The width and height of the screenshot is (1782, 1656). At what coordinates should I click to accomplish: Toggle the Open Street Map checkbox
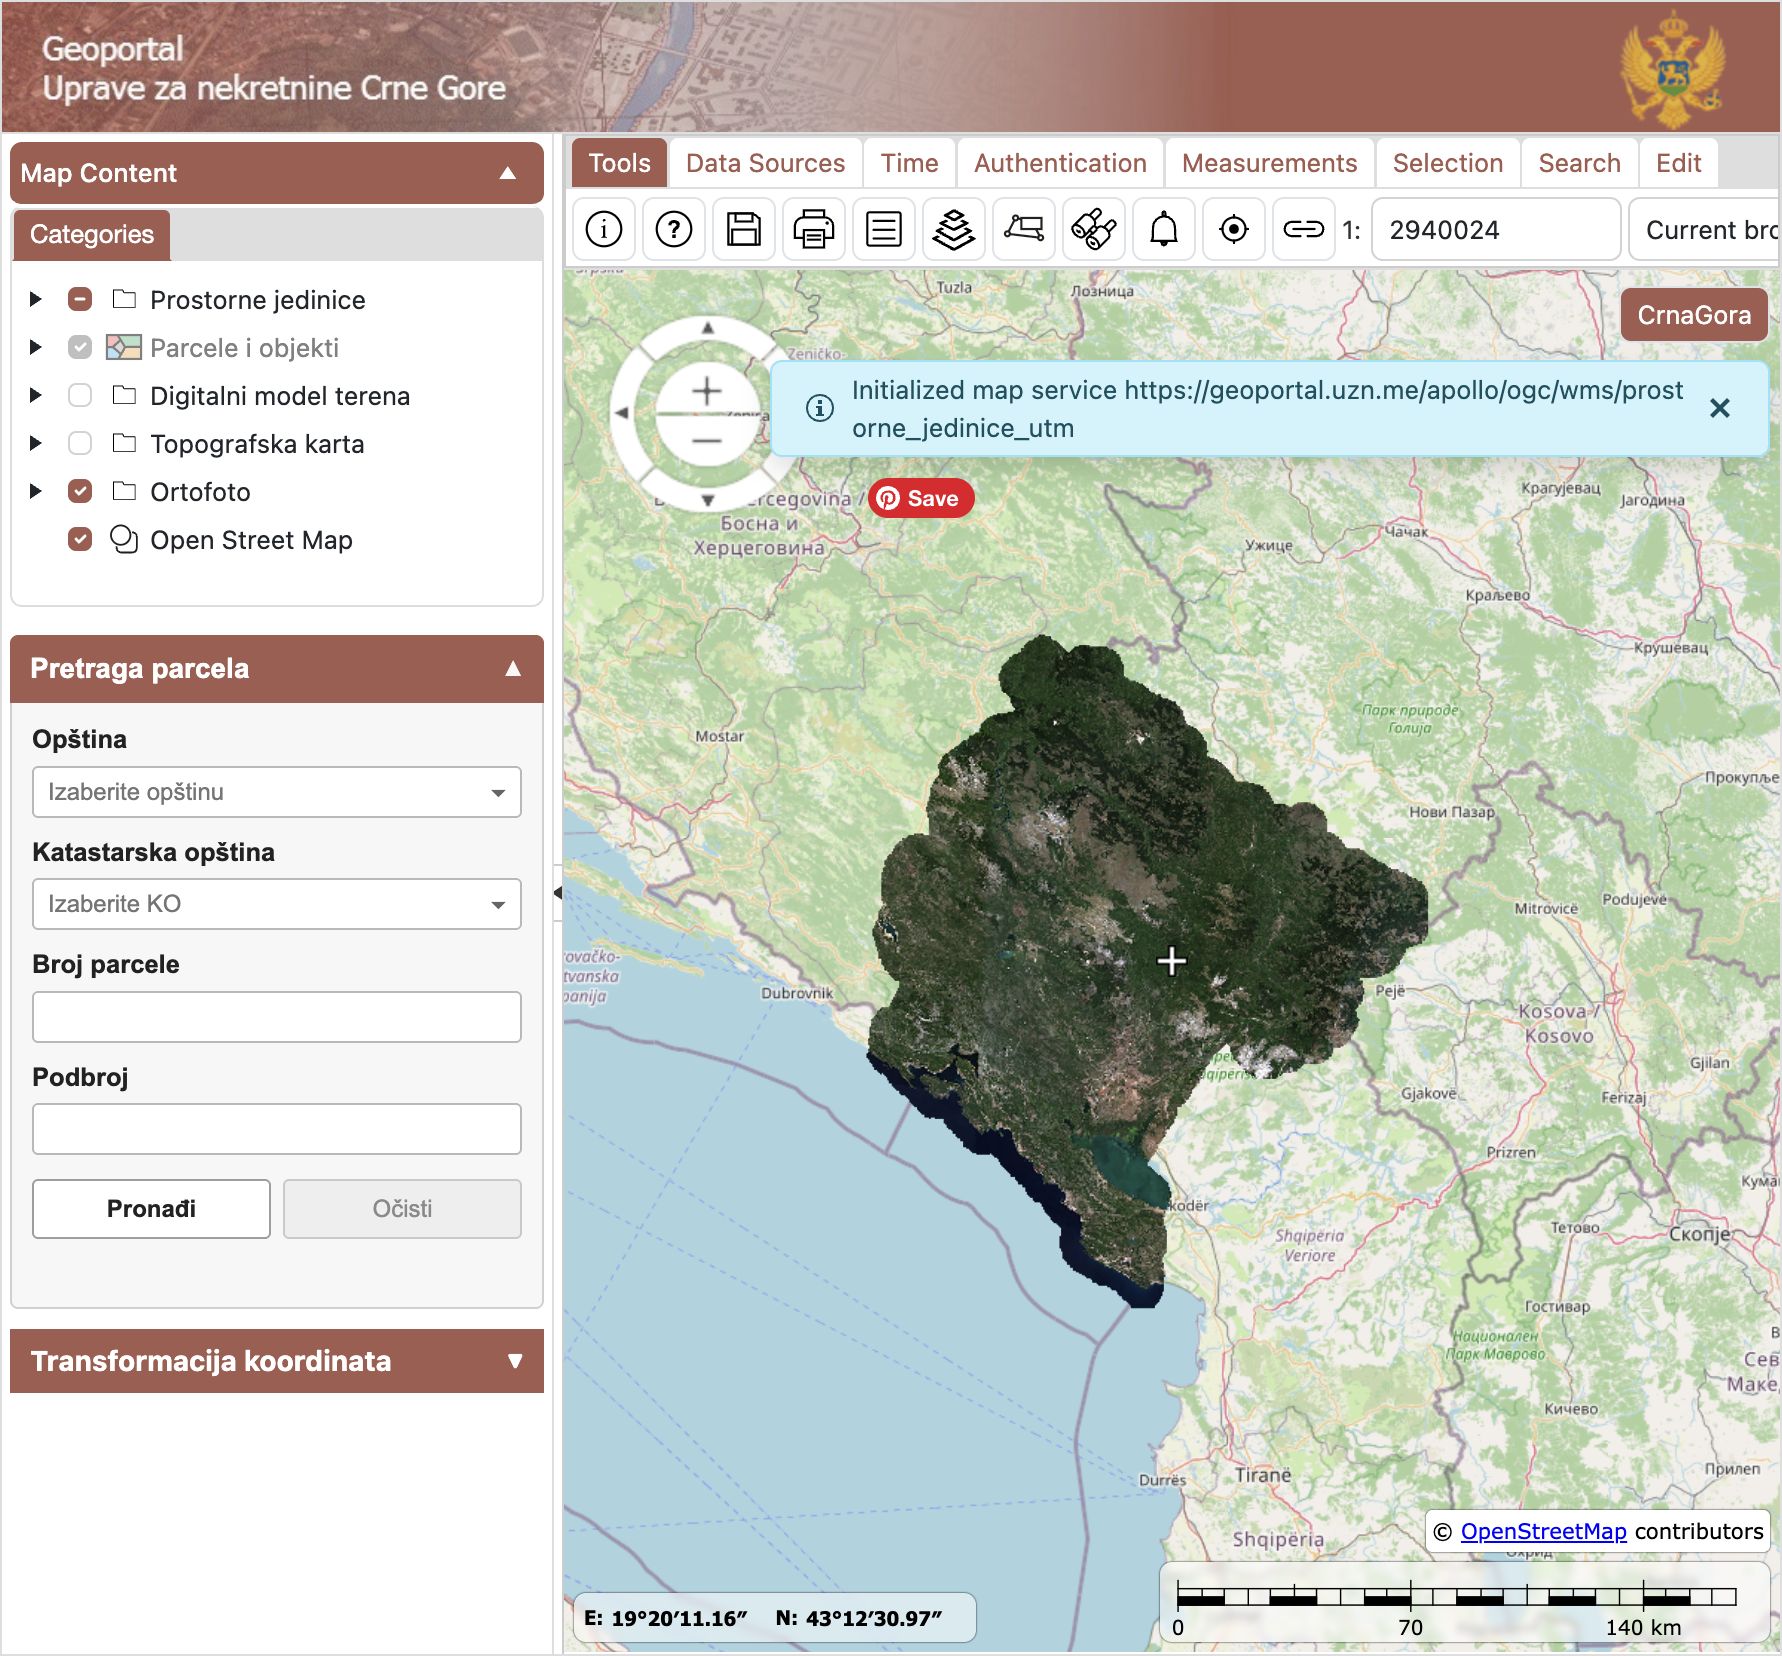click(x=80, y=539)
